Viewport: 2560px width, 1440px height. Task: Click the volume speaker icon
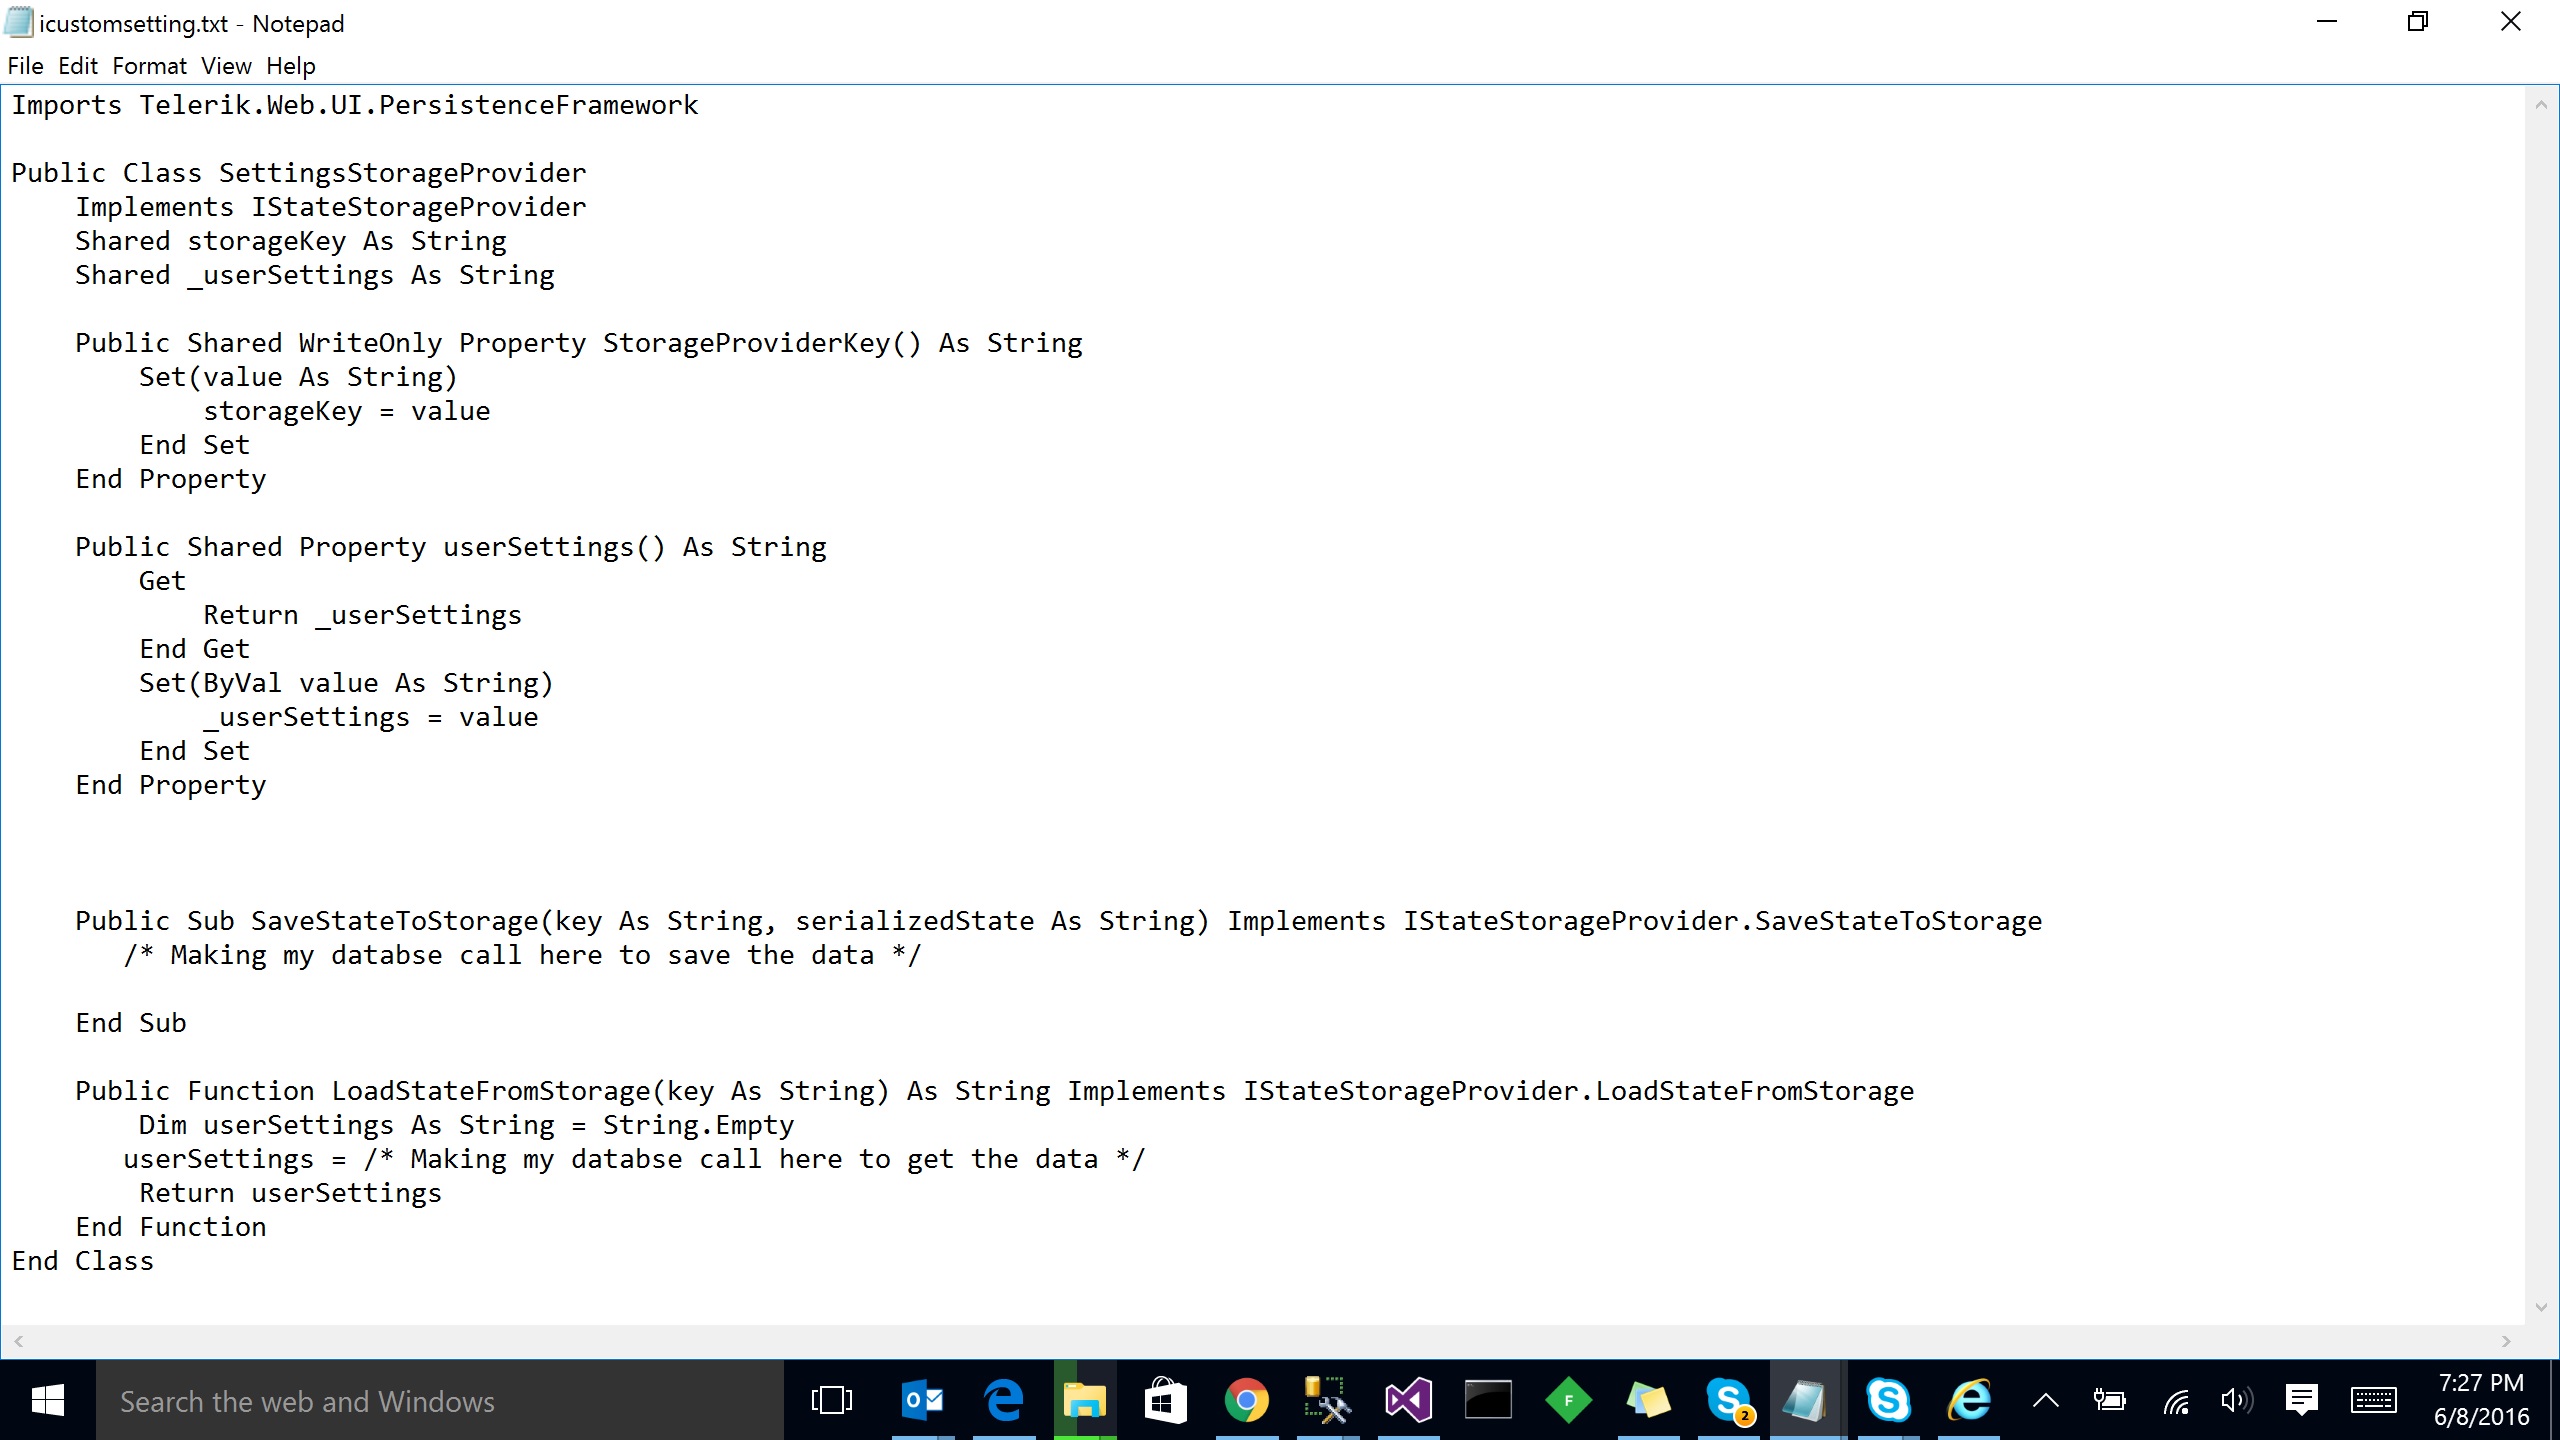click(2236, 1400)
